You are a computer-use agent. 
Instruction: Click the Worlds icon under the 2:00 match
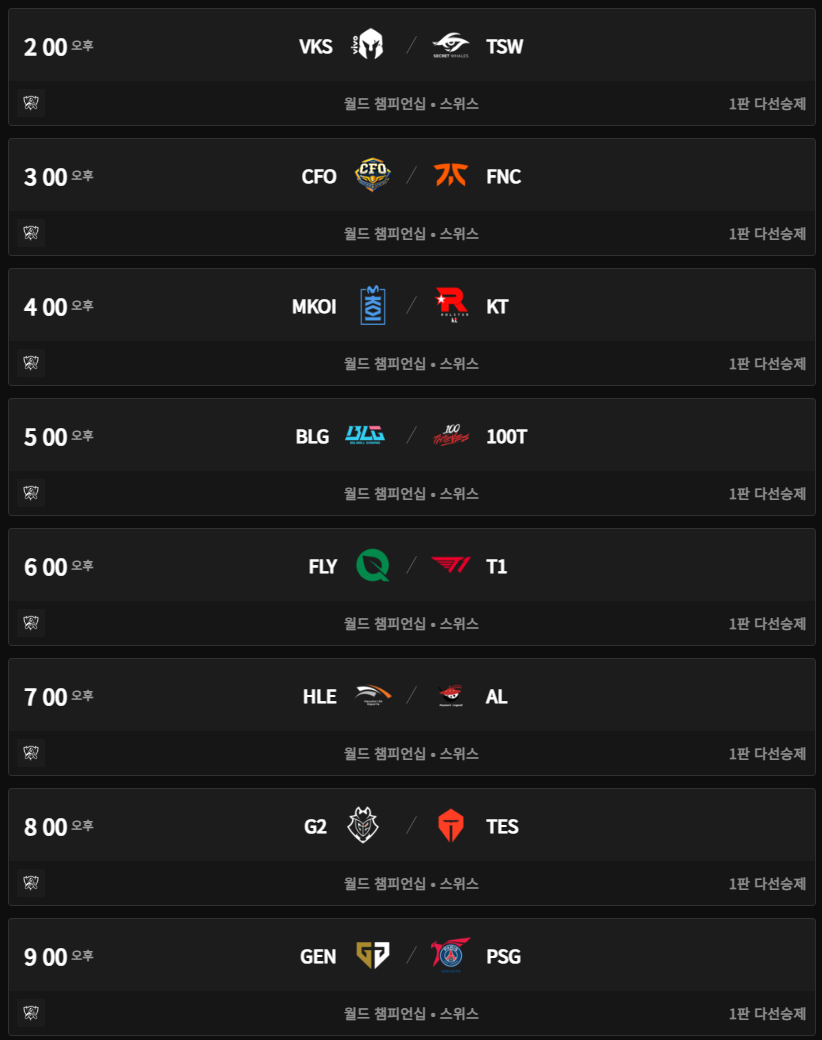(x=31, y=103)
